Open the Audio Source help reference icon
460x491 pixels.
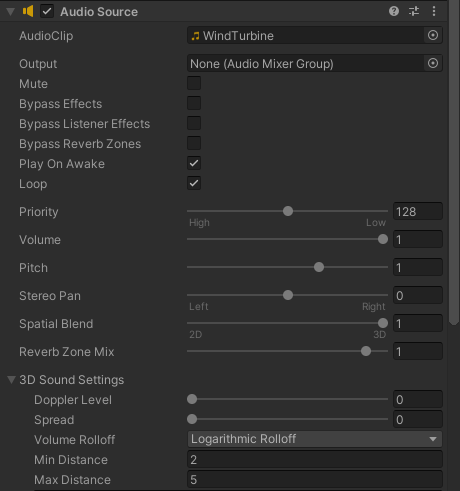click(x=394, y=11)
